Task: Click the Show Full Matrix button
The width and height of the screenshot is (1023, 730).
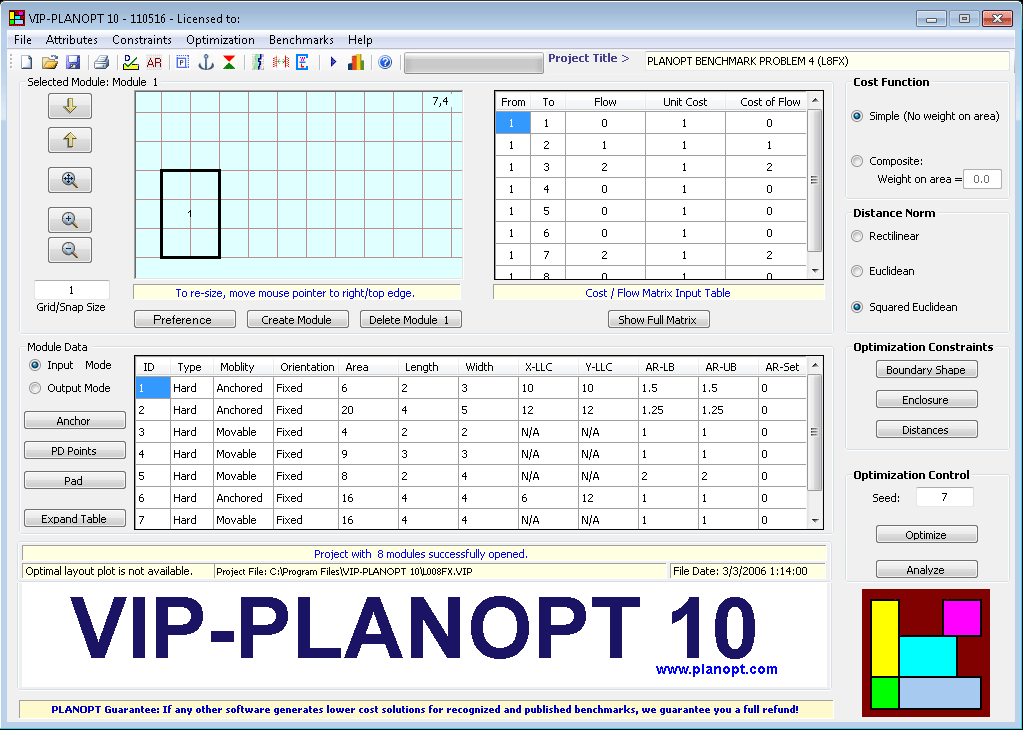Action: point(659,320)
